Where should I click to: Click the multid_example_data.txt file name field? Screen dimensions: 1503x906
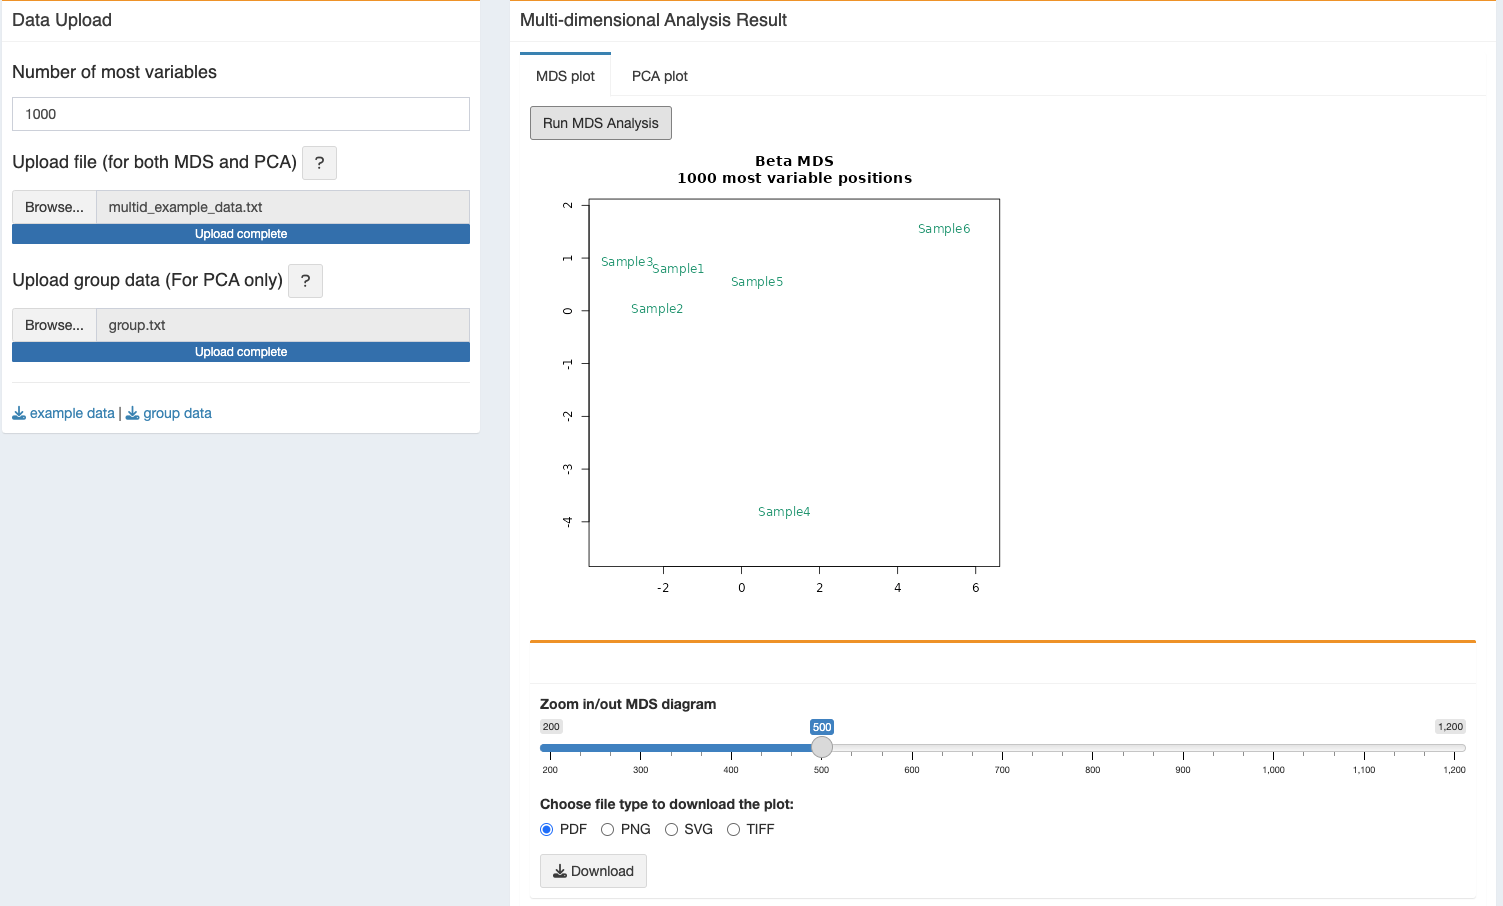[x=282, y=207]
